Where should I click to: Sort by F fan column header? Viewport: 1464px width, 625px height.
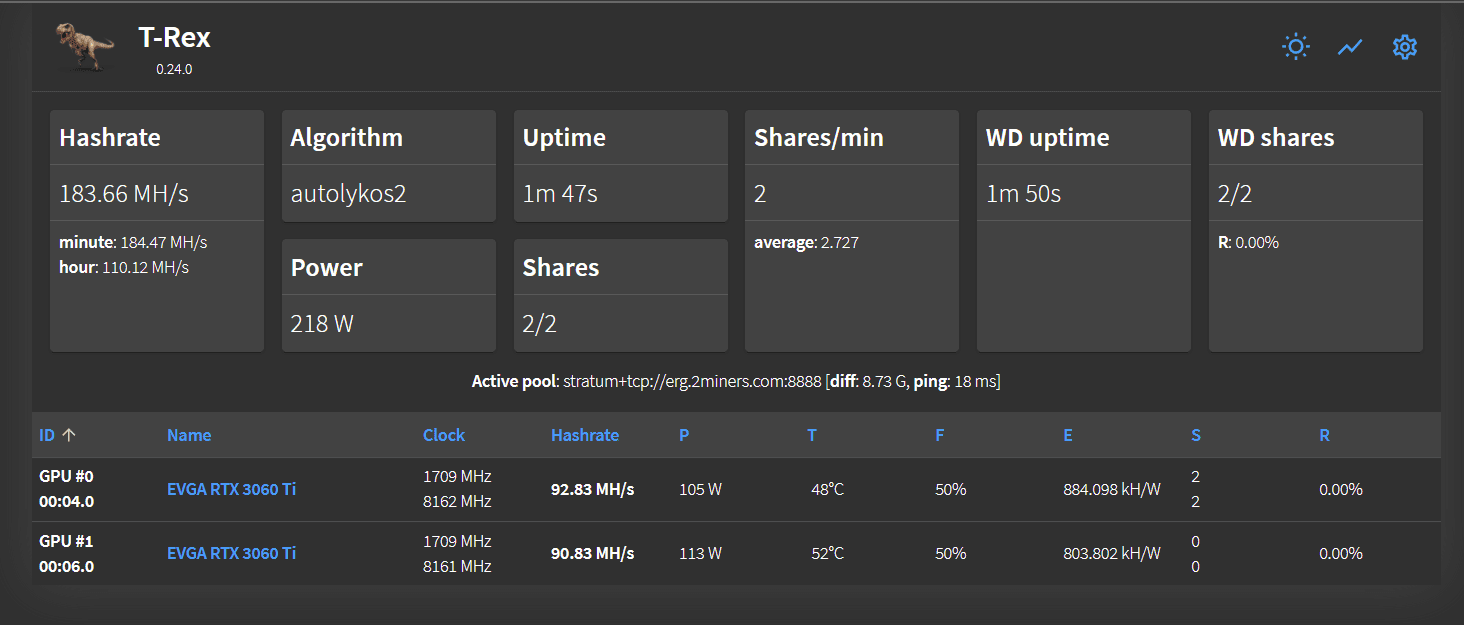[940, 435]
